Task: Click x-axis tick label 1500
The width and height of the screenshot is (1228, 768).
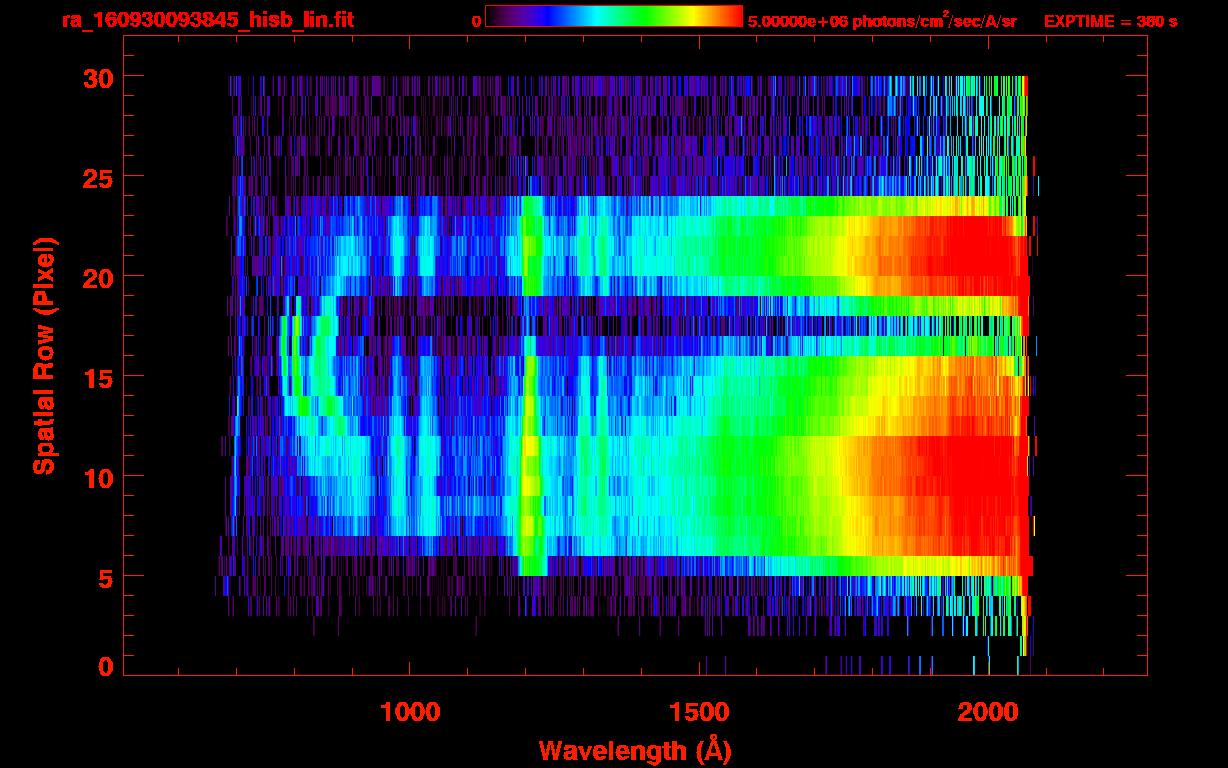Action: coord(699,712)
